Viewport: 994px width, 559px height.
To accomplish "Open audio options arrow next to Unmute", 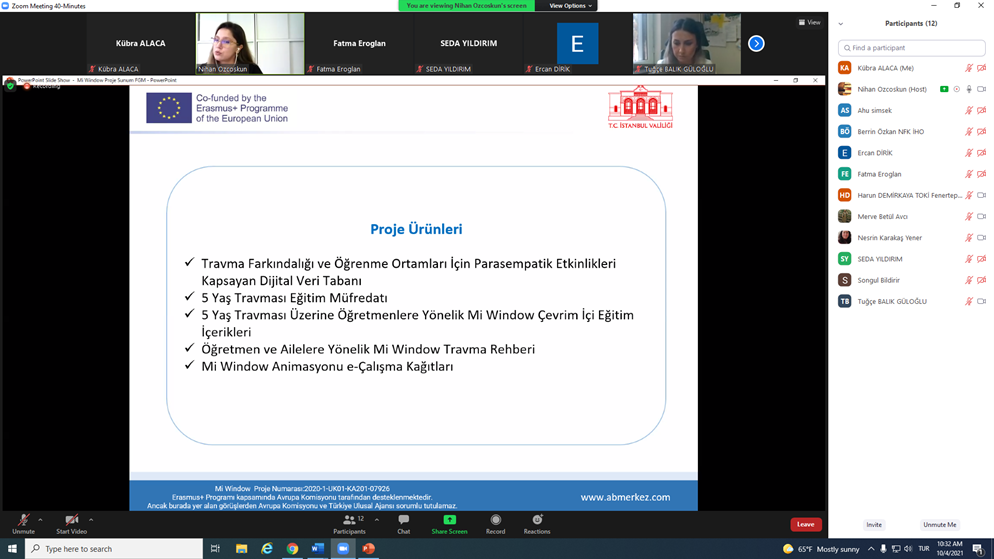I will click(40, 519).
